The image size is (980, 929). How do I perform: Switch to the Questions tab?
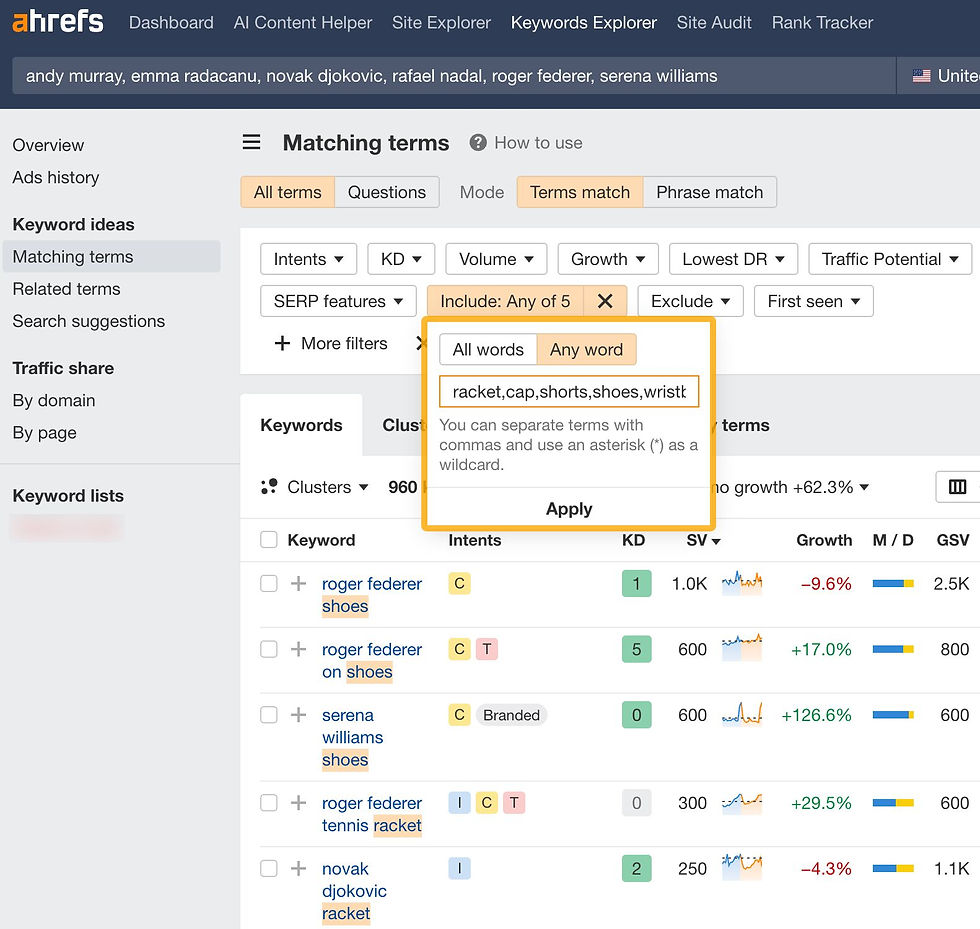pos(387,192)
